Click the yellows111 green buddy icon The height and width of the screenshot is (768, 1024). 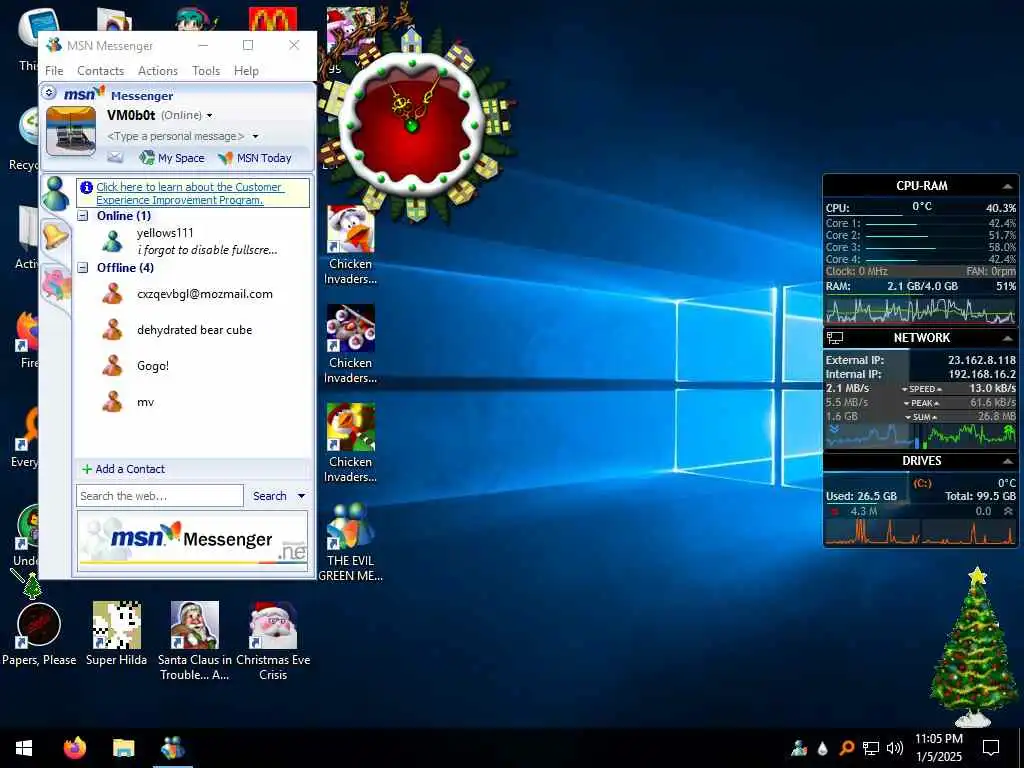point(112,241)
